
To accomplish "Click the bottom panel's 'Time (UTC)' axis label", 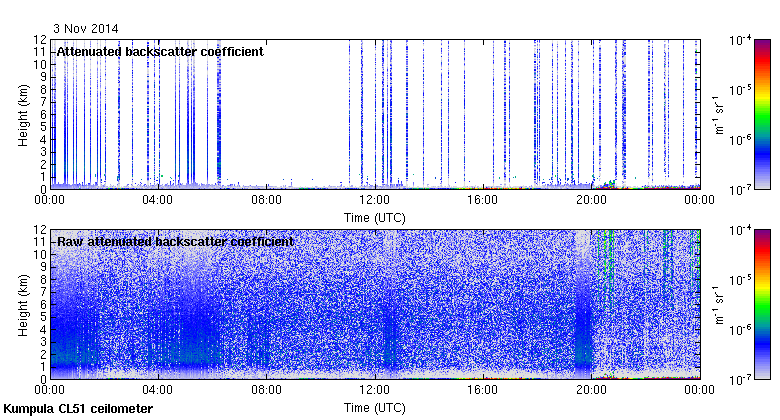I will point(375,408).
